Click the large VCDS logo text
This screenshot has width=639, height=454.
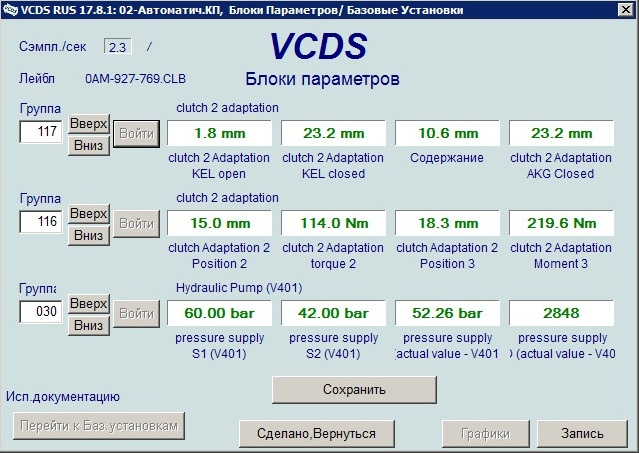point(319,46)
